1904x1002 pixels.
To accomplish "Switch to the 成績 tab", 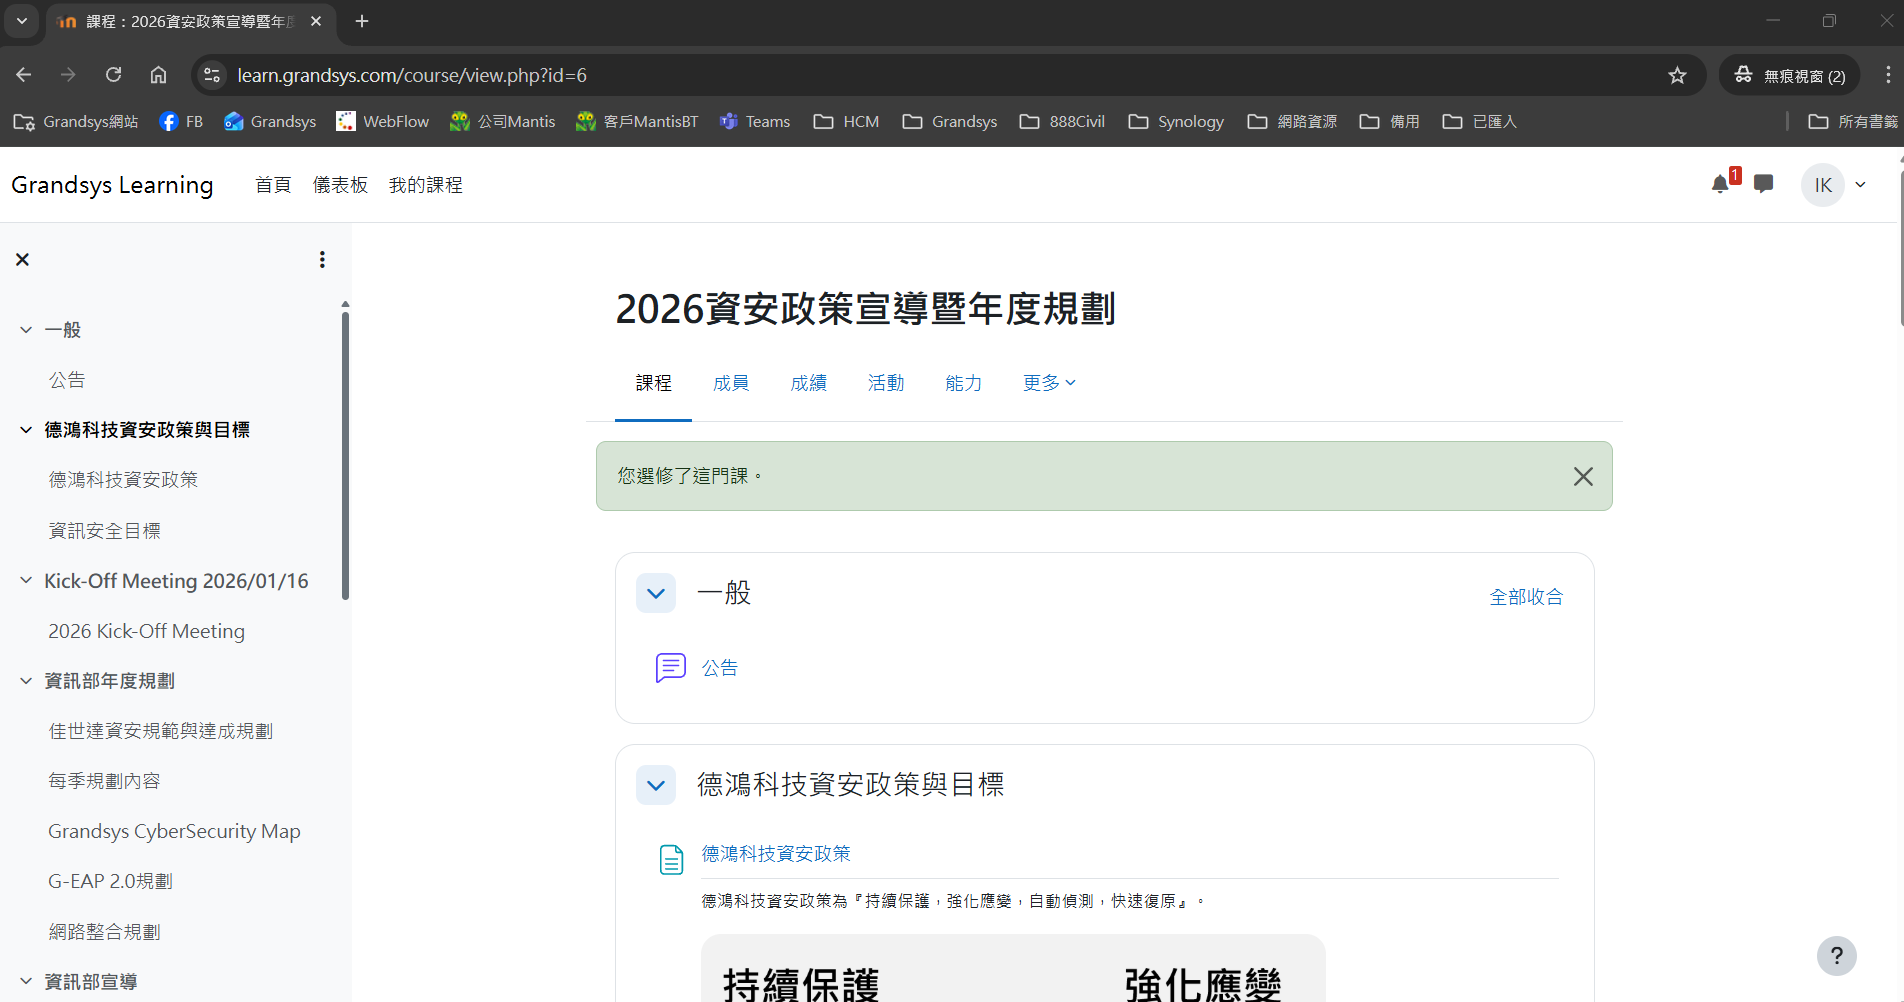I will [808, 382].
